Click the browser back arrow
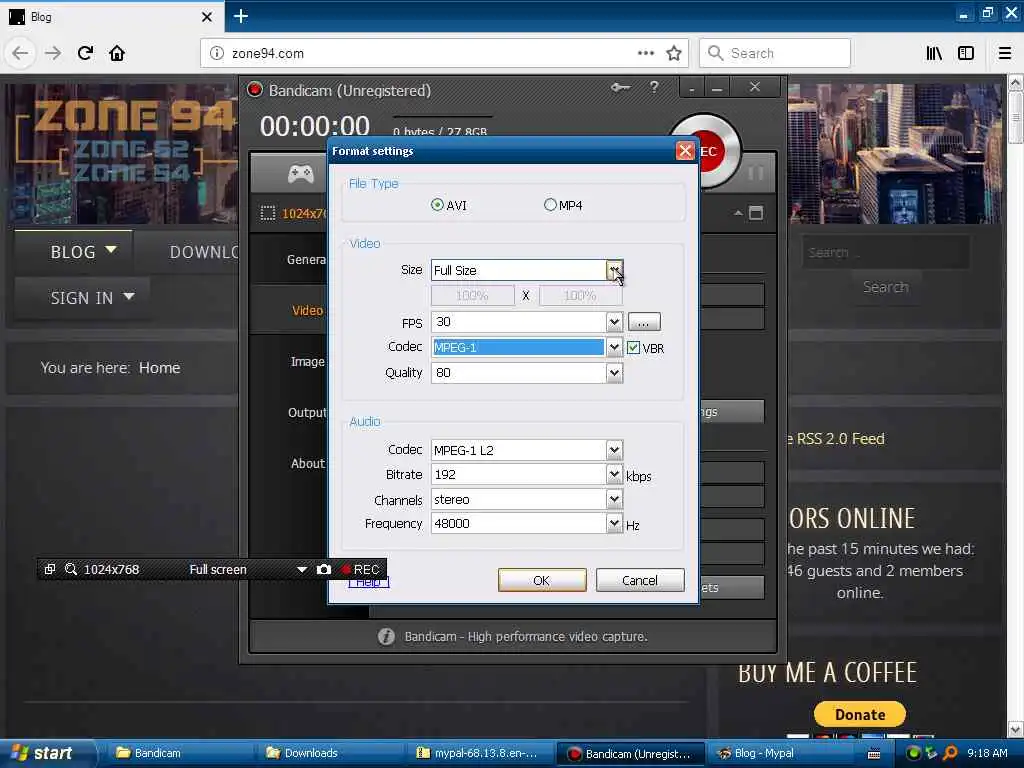 pos(20,53)
